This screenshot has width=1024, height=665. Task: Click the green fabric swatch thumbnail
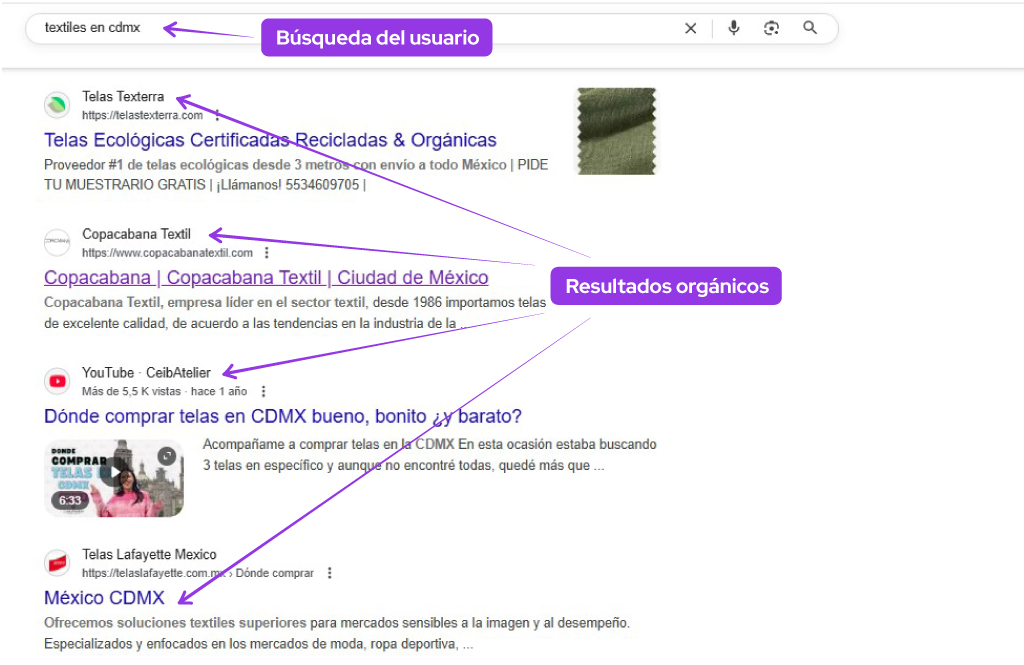pyautogui.click(x=616, y=131)
